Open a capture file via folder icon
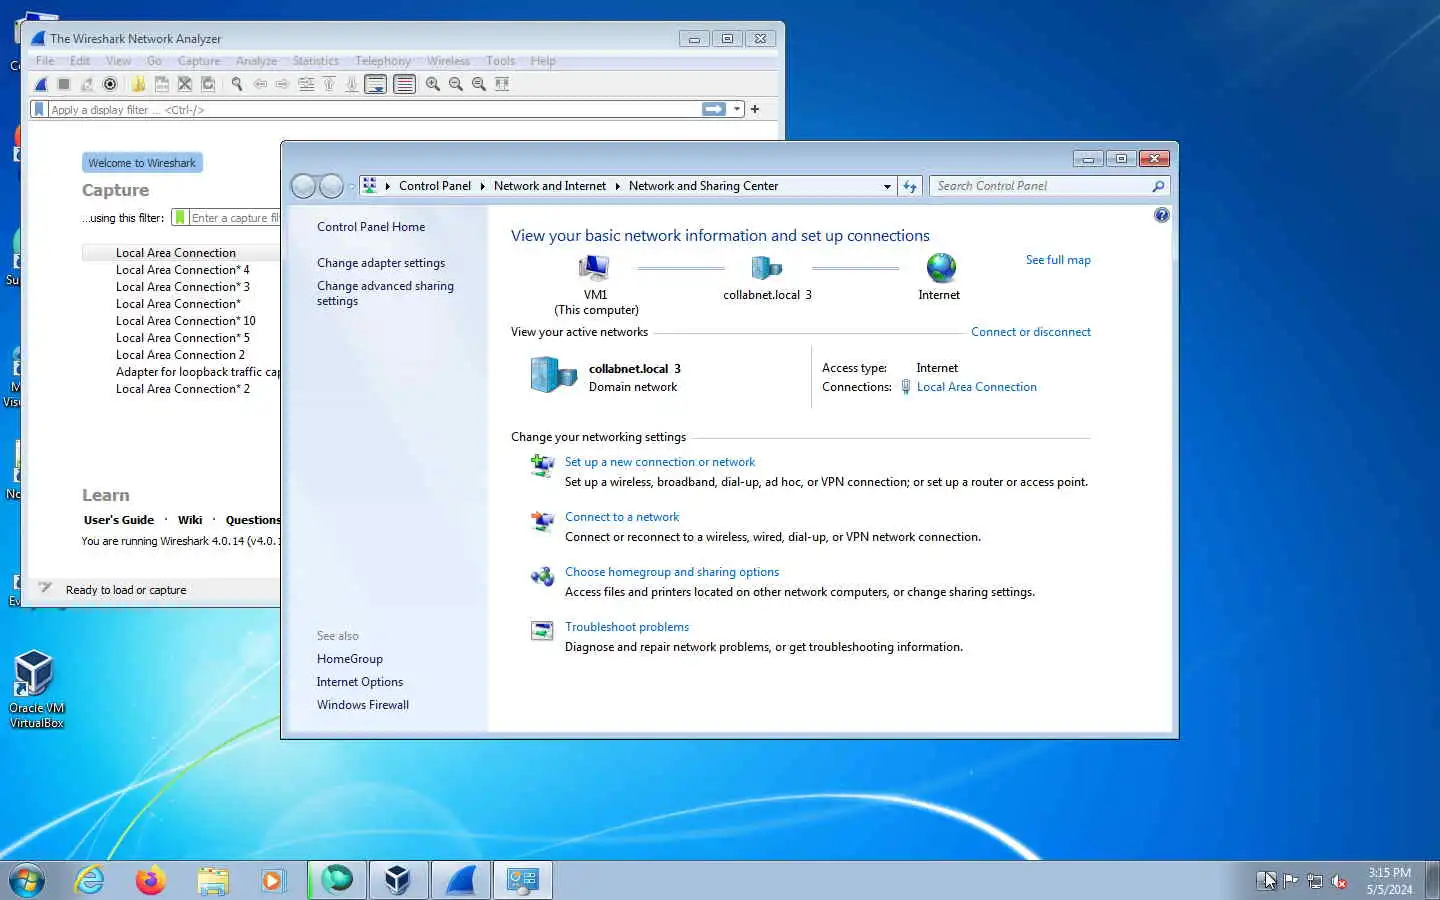The height and width of the screenshot is (900, 1440). [x=138, y=84]
